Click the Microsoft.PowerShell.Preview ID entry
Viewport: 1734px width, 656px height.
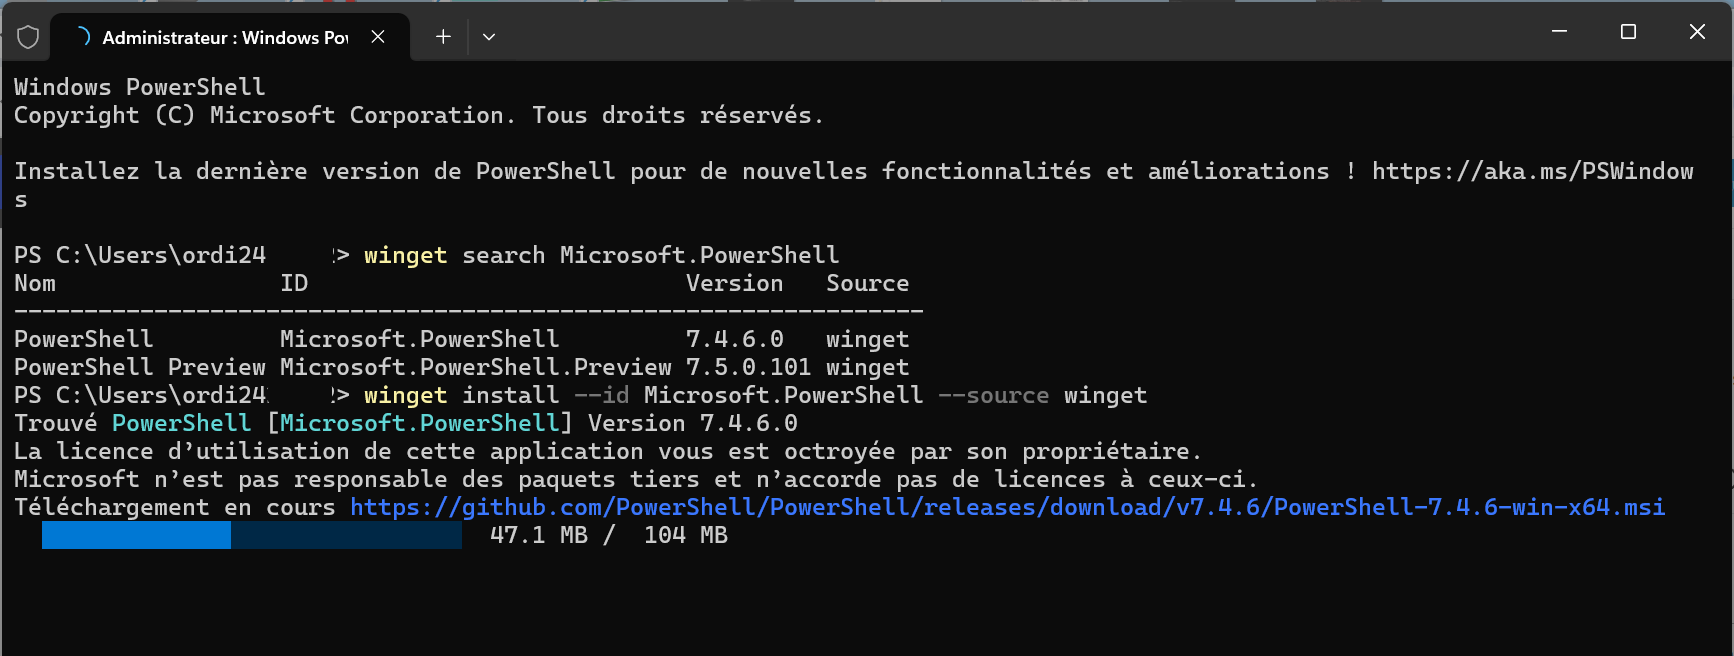[476, 367]
